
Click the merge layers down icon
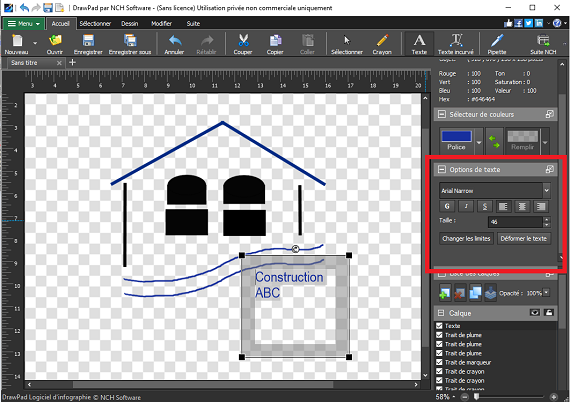tap(490, 293)
